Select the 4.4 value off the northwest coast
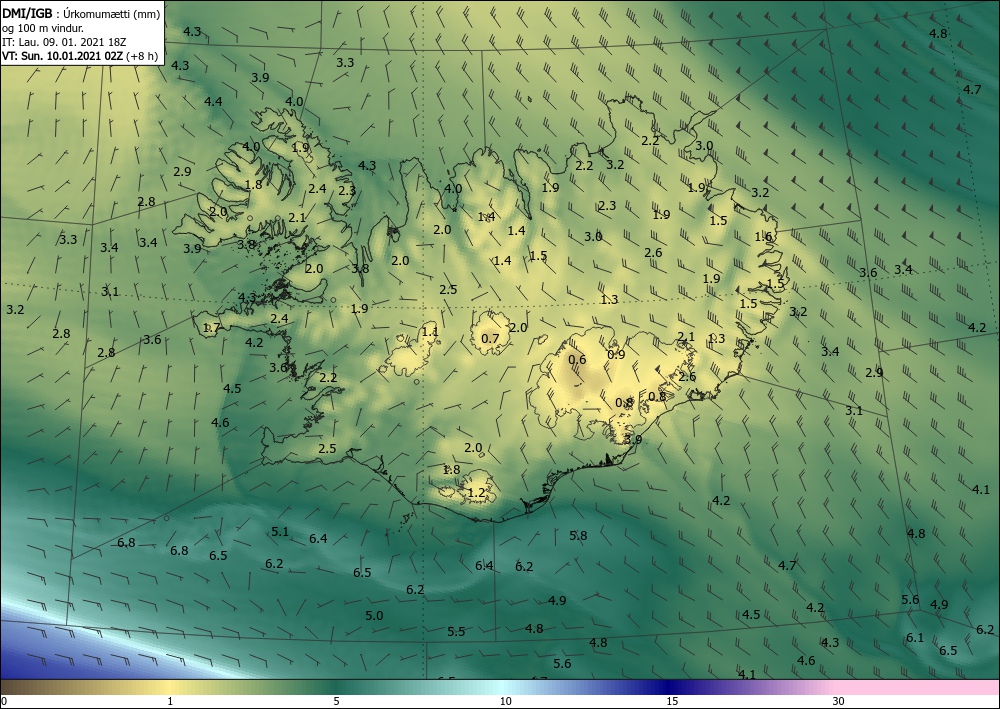1000x709 pixels. point(213,101)
